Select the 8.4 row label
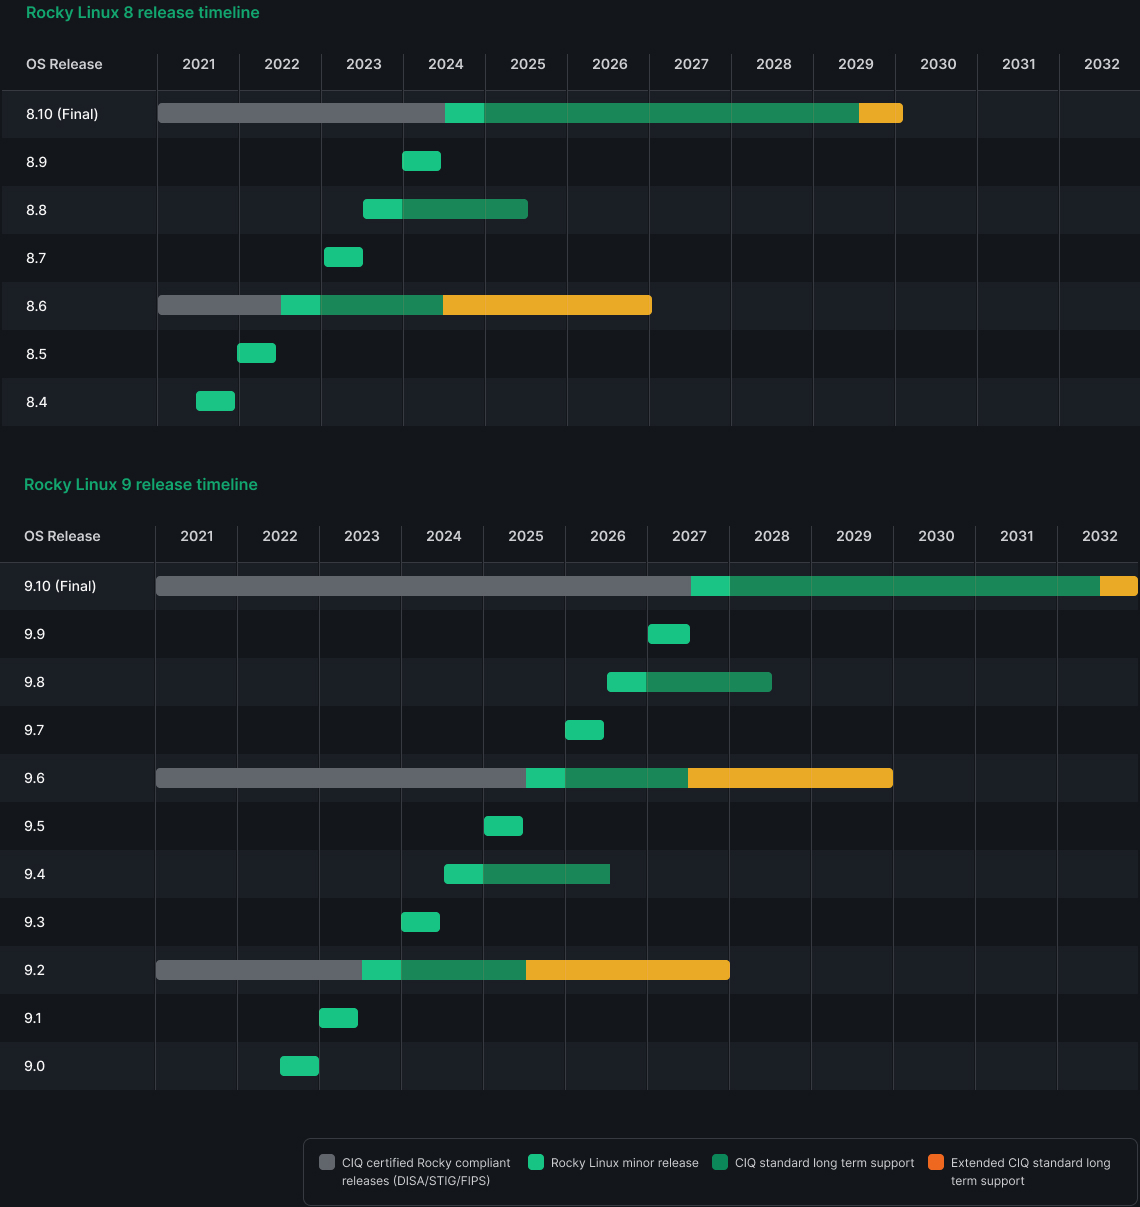The width and height of the screenshot is (1140, 1207). click(36, 402)
